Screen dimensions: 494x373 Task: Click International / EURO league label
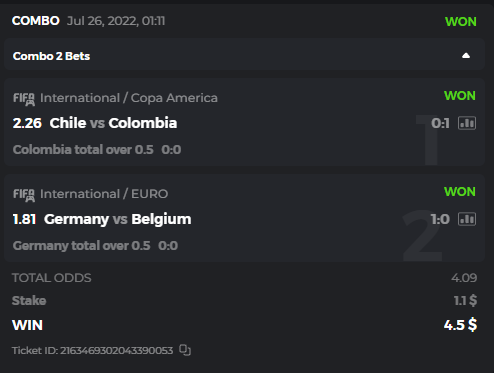[104, 194]
